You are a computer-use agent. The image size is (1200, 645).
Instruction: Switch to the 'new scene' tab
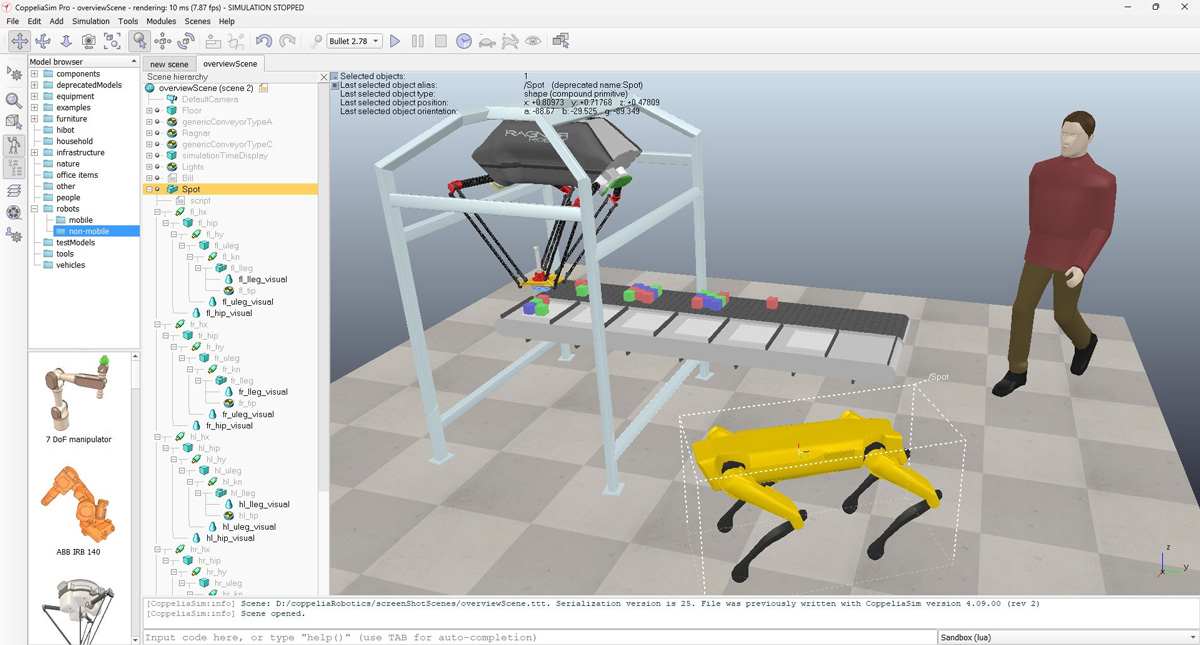(x=169, y=64)
